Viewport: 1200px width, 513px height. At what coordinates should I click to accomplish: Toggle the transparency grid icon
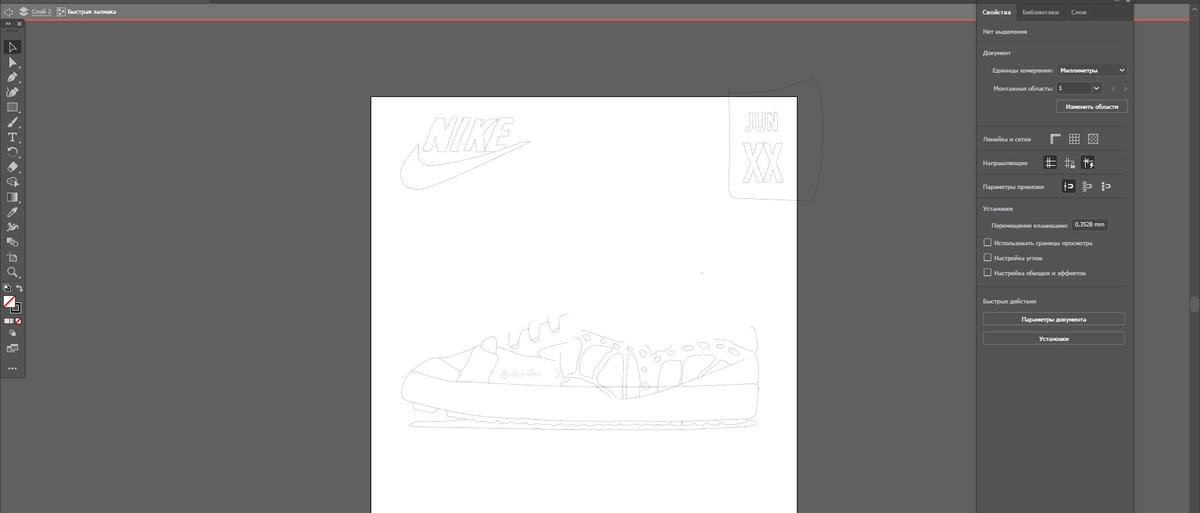point(1093,139)
